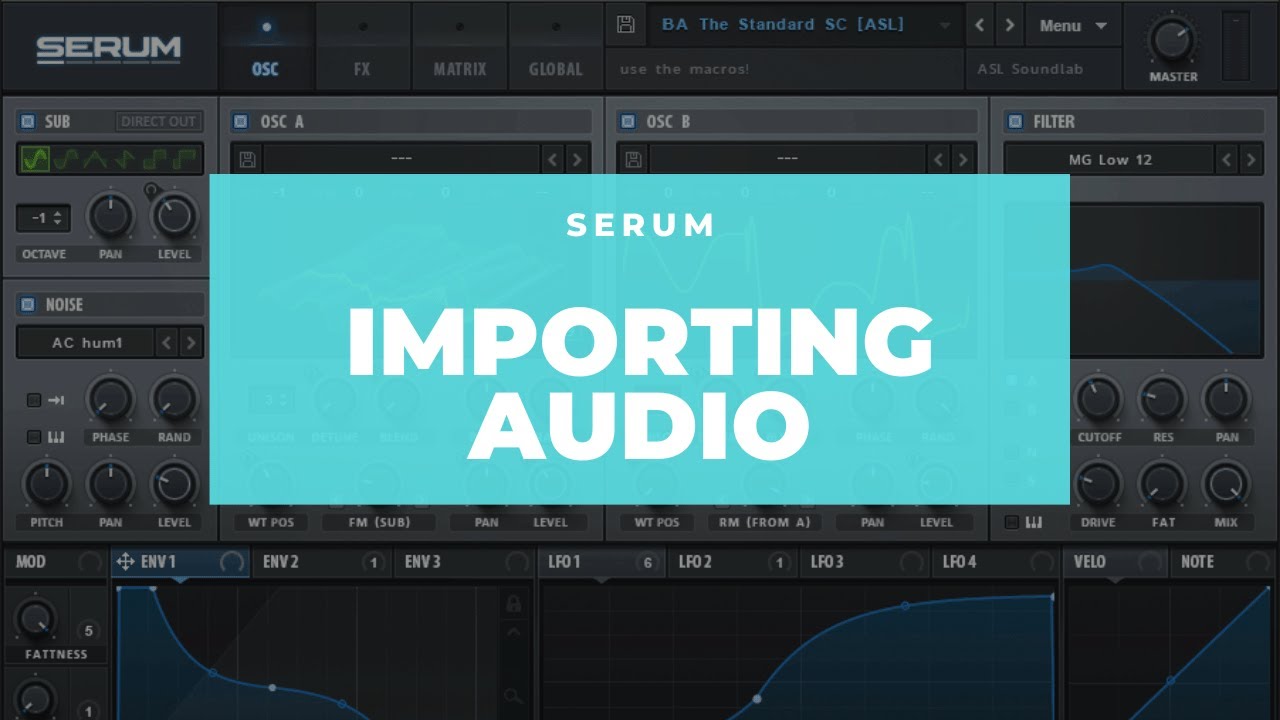Image resolution: width=1280 pixels, height=720 pixels.
Task: Click the Sub oscillator LEVEL knob
Action: pos(174,216)
